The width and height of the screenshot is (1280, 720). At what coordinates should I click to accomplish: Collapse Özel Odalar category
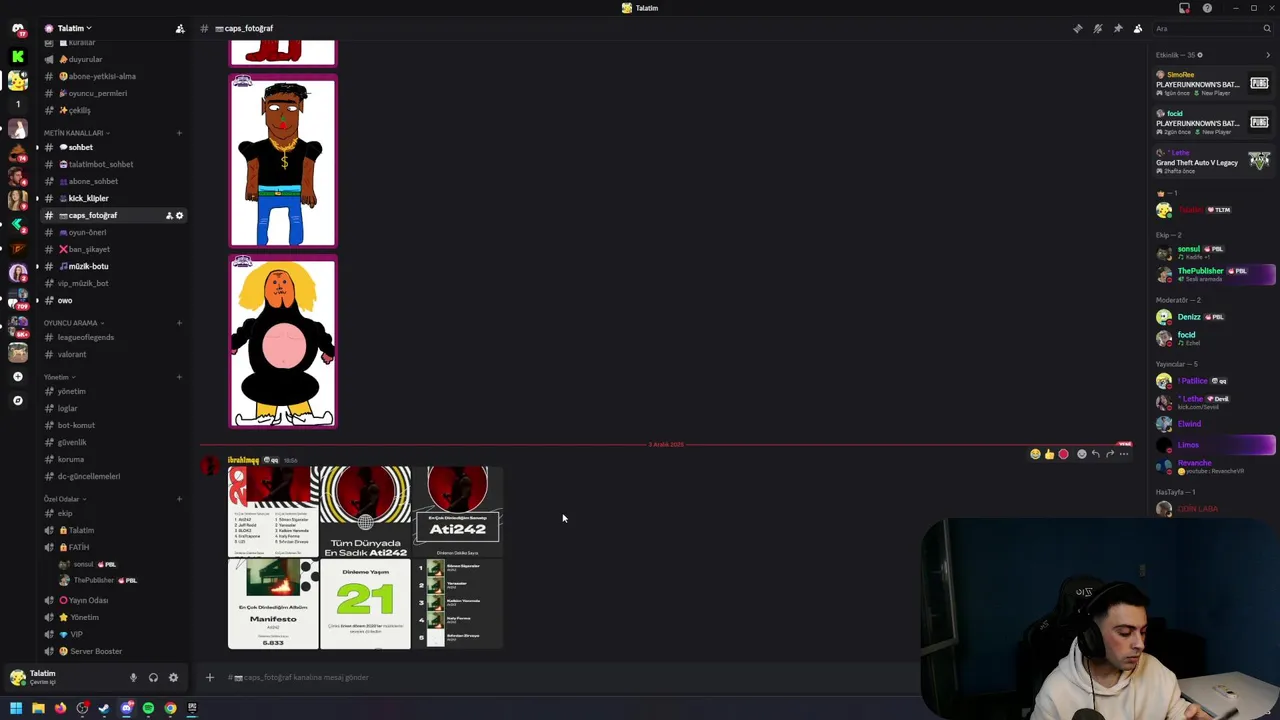click(x=64, y=499)
